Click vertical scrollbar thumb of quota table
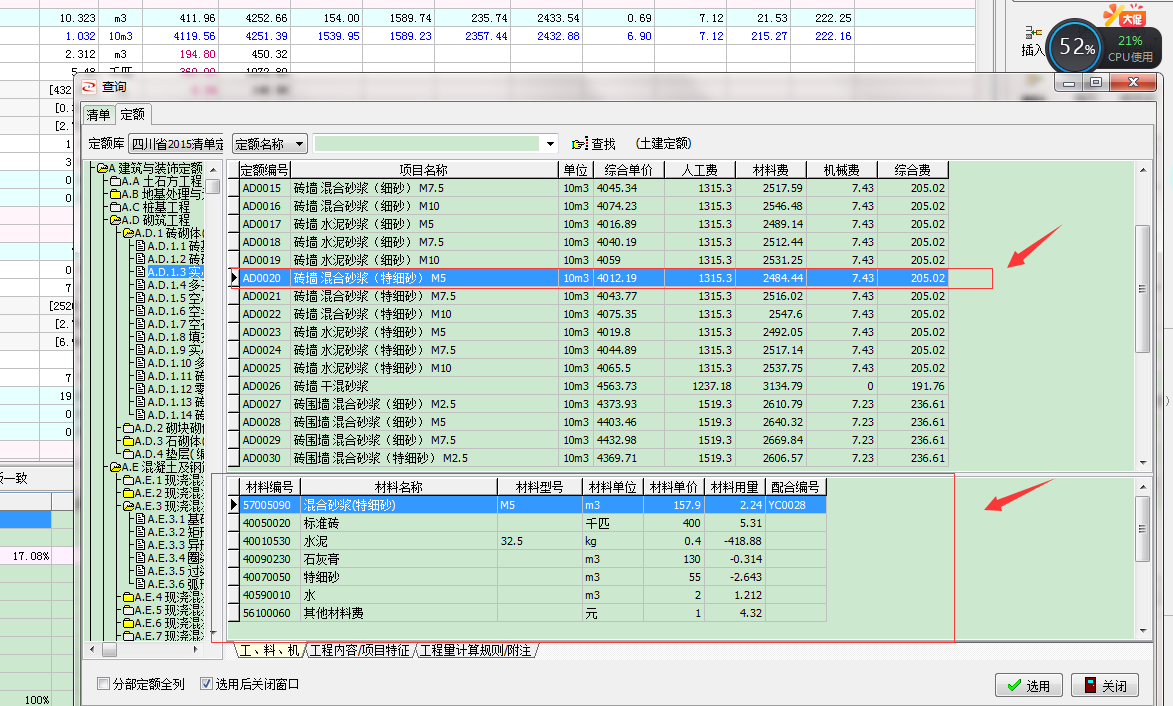The width and height of the screenshot is (1173, 706). tap(1142, 288)
